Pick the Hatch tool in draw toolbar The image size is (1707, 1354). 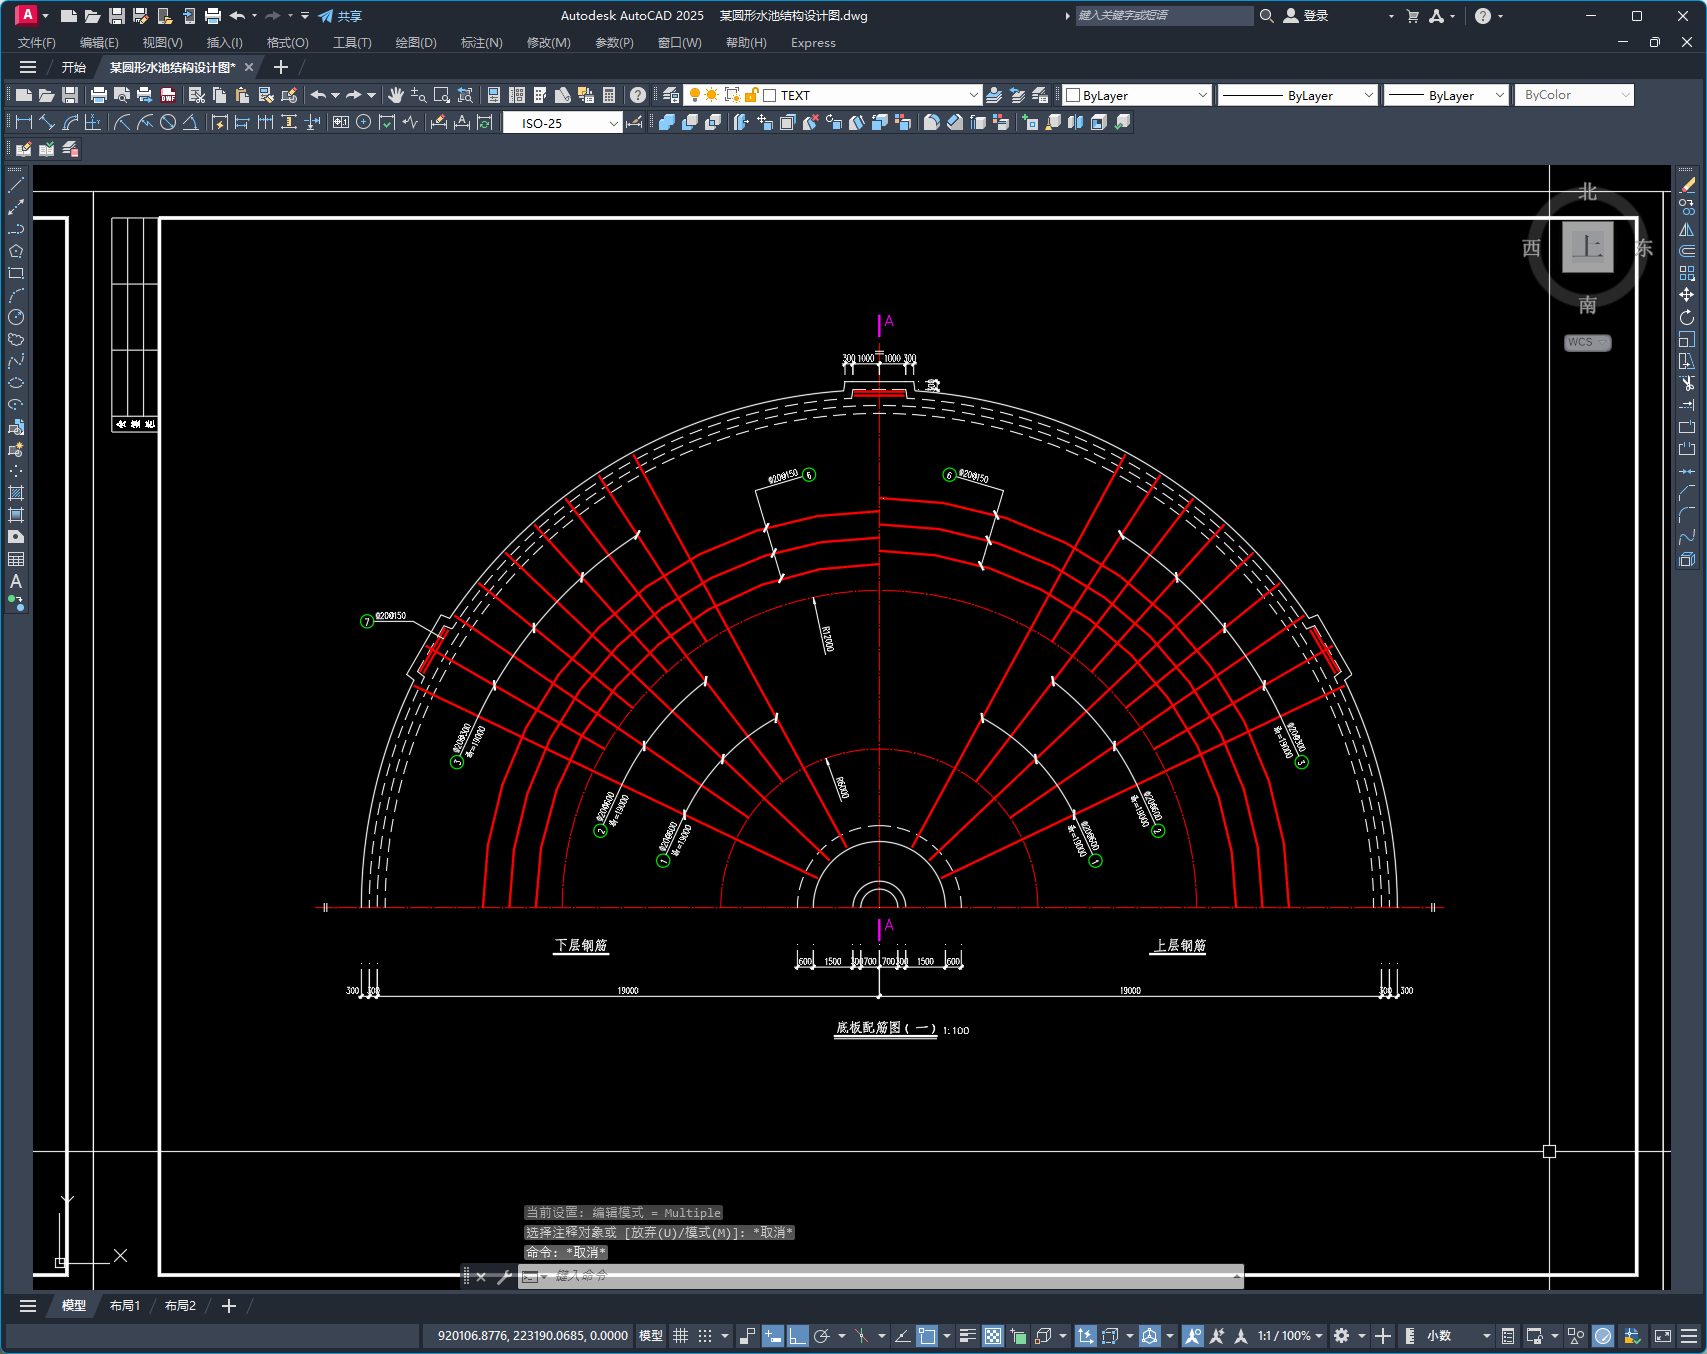(x=16, y=493)
